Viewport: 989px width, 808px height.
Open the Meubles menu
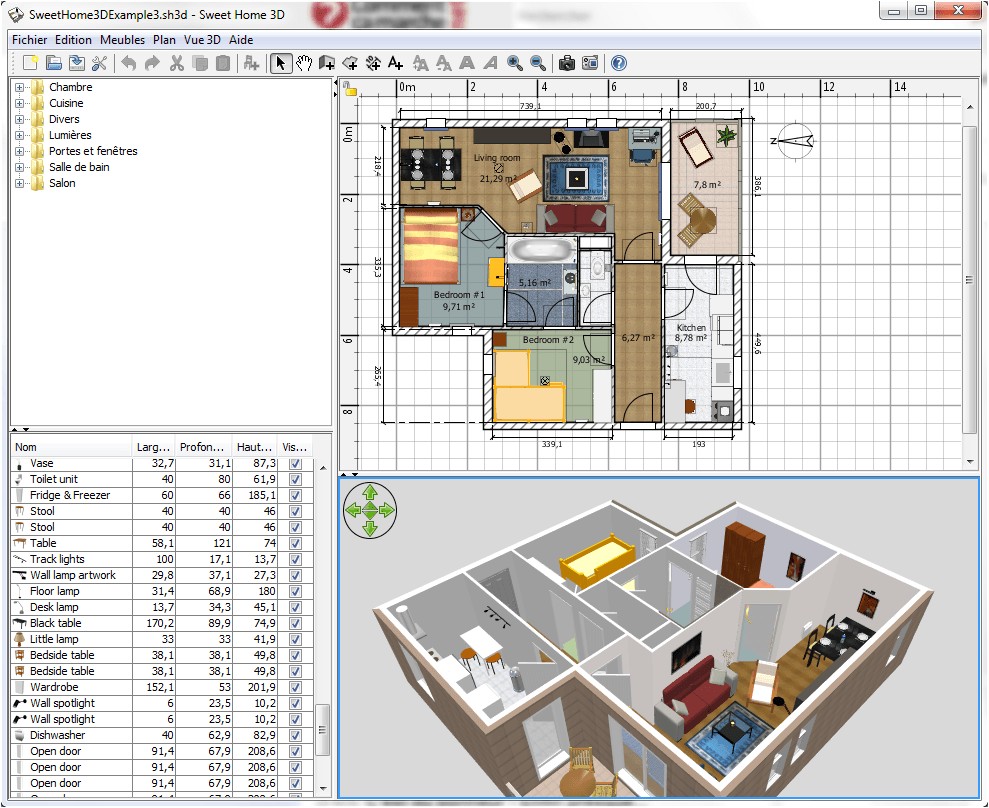pos(122,39)
